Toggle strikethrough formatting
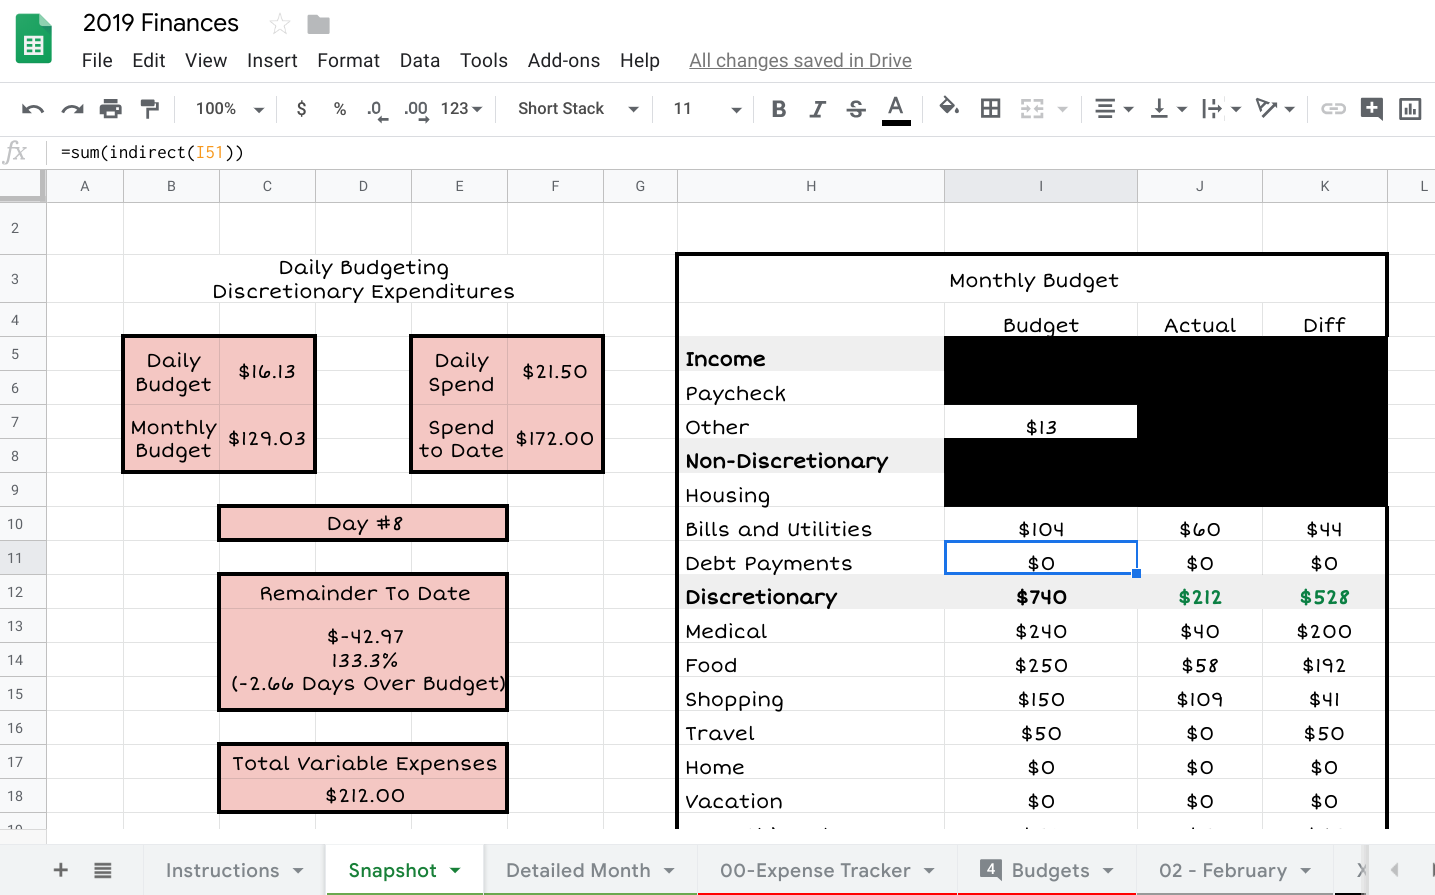 coord(856,109)
